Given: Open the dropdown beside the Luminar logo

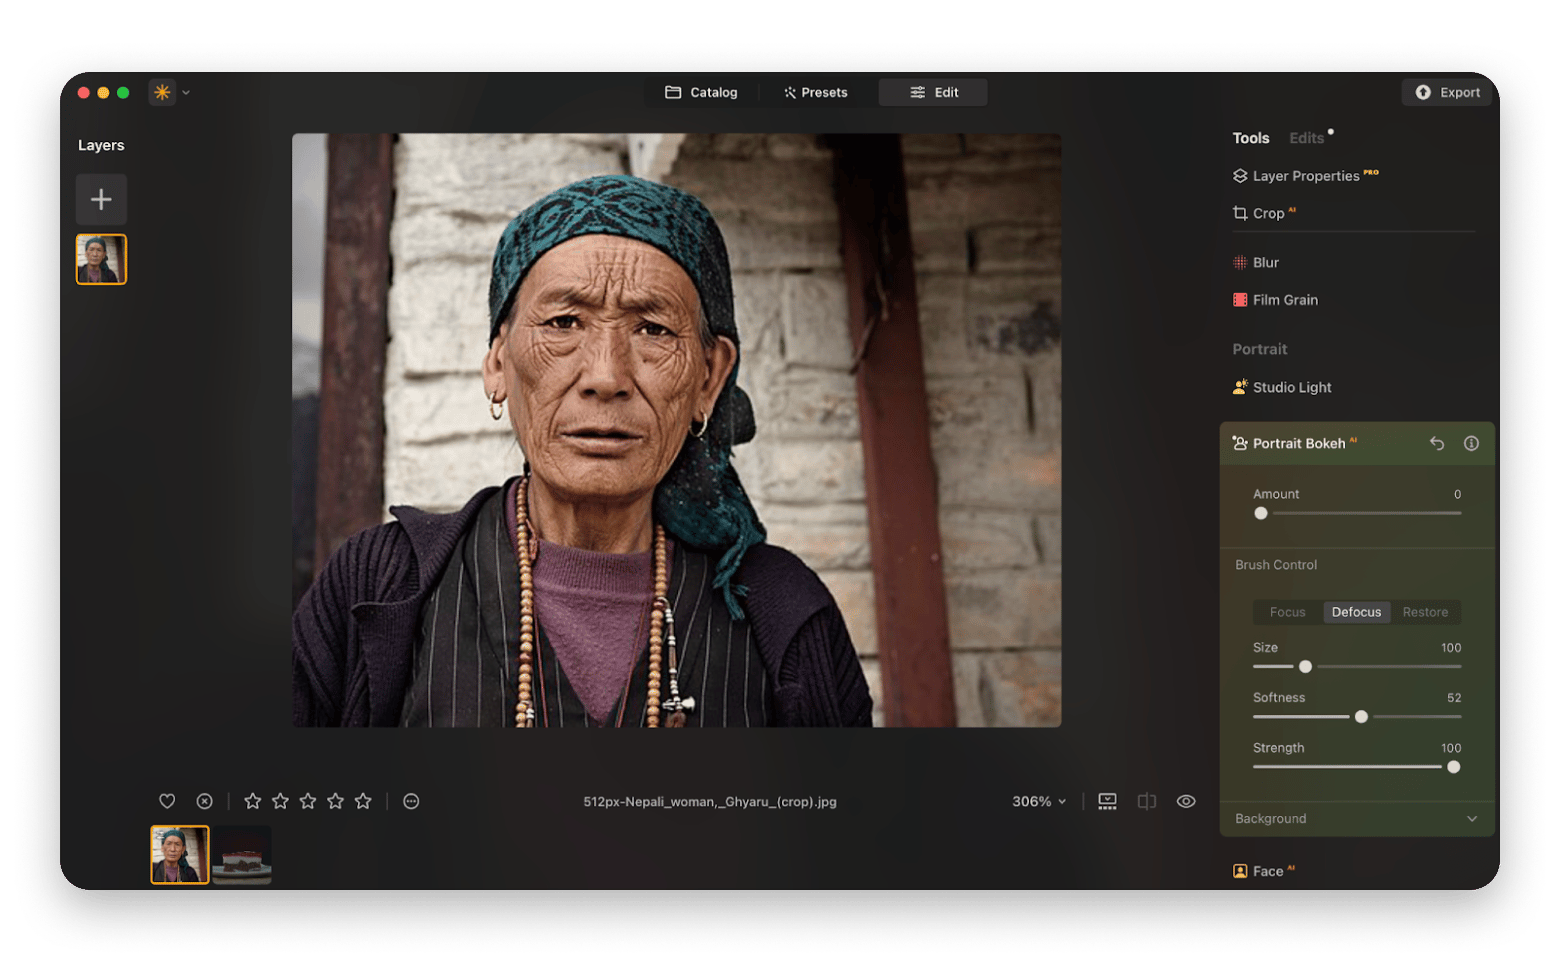Looking at the screenshot, I should pyautogui.click(x=185, y=92).
